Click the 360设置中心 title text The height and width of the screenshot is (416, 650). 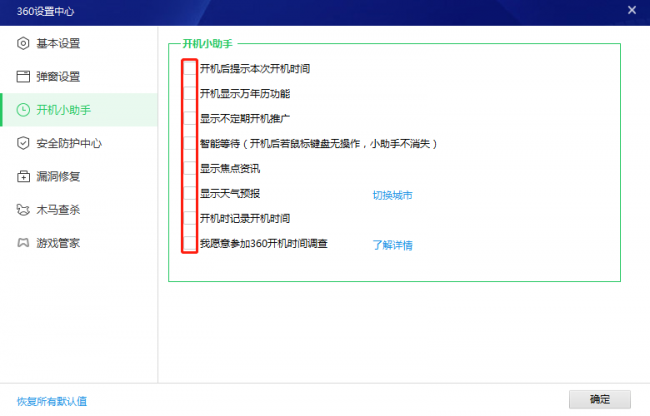pos(45,11)
